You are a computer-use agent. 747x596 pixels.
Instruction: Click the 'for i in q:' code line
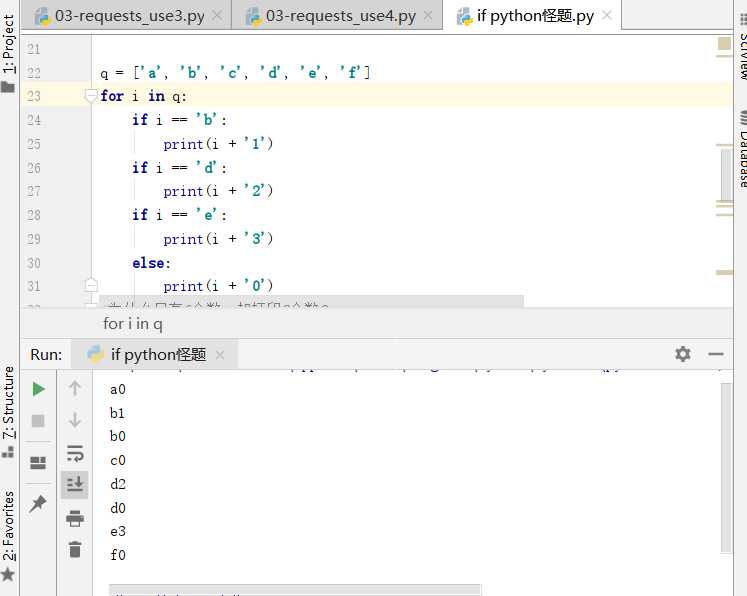click(143, 96)
